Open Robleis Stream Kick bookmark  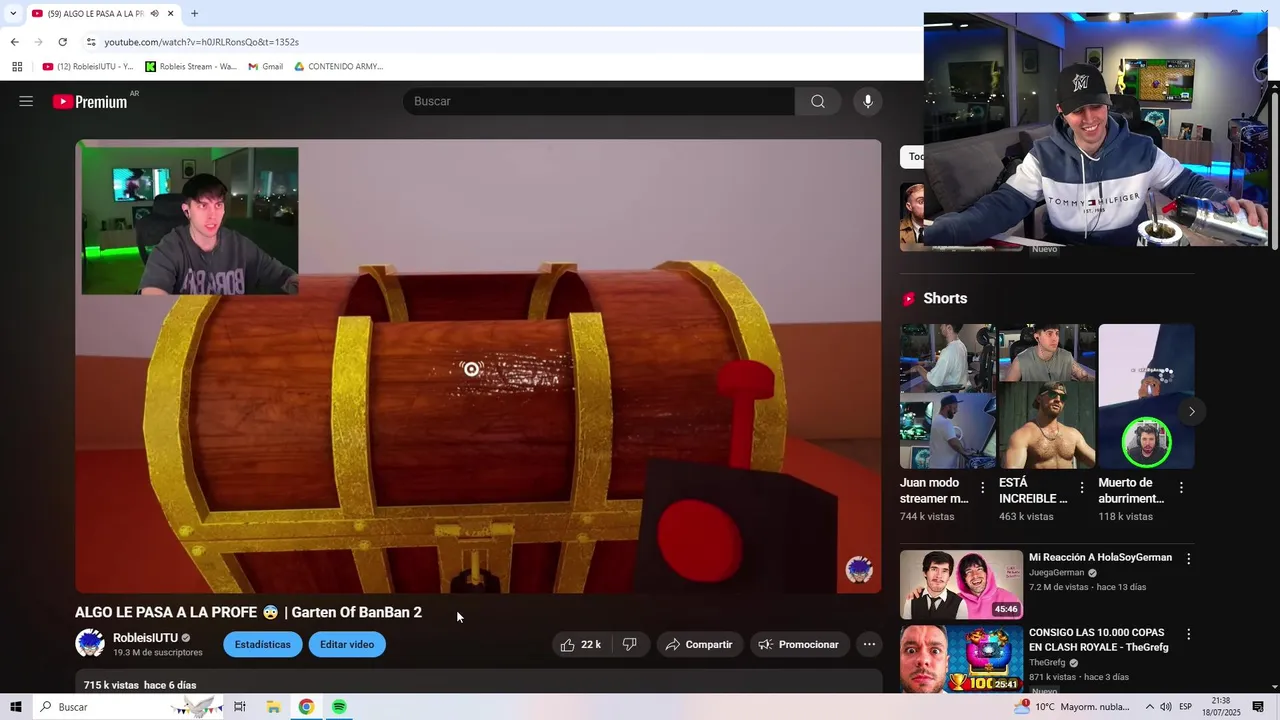191,67
